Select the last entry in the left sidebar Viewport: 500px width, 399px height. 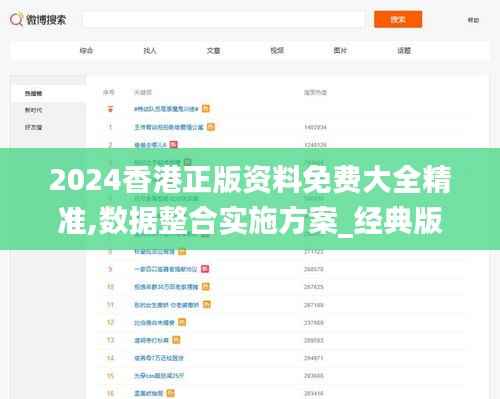[33, 127]
